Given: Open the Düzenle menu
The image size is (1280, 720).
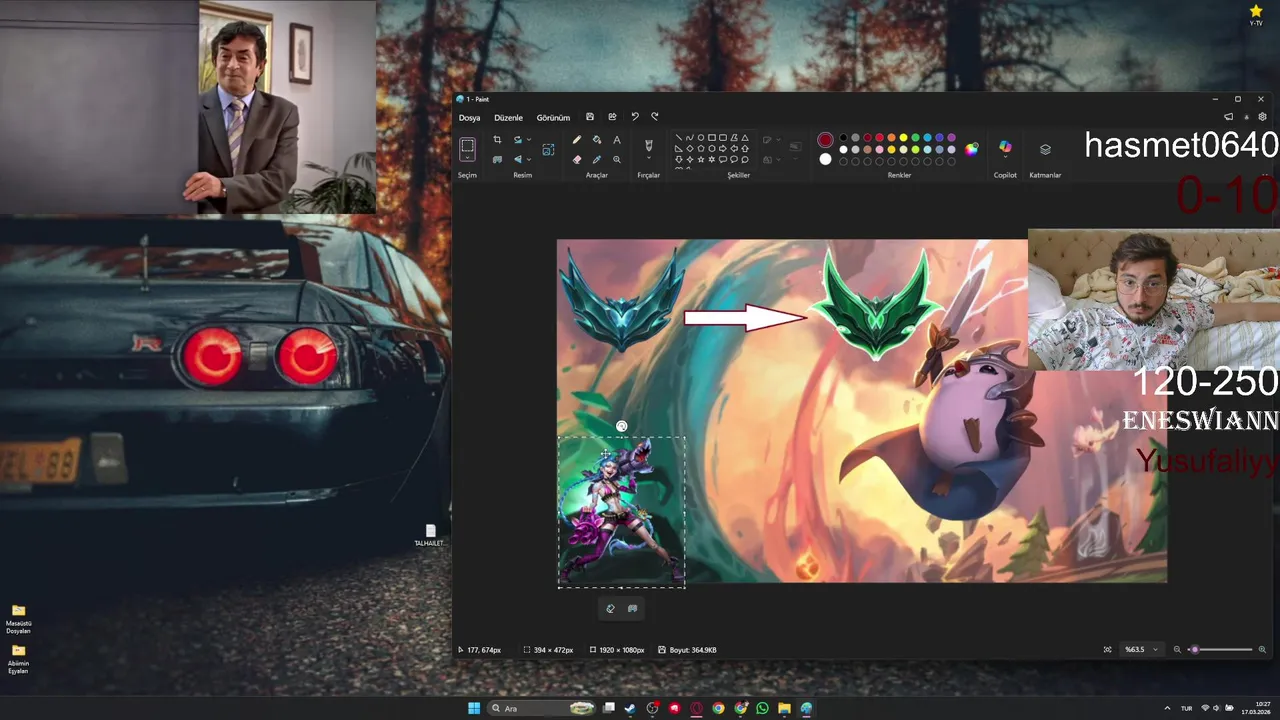Looking at the screenshot, I should pyautogui.click(x=508, y=118).
